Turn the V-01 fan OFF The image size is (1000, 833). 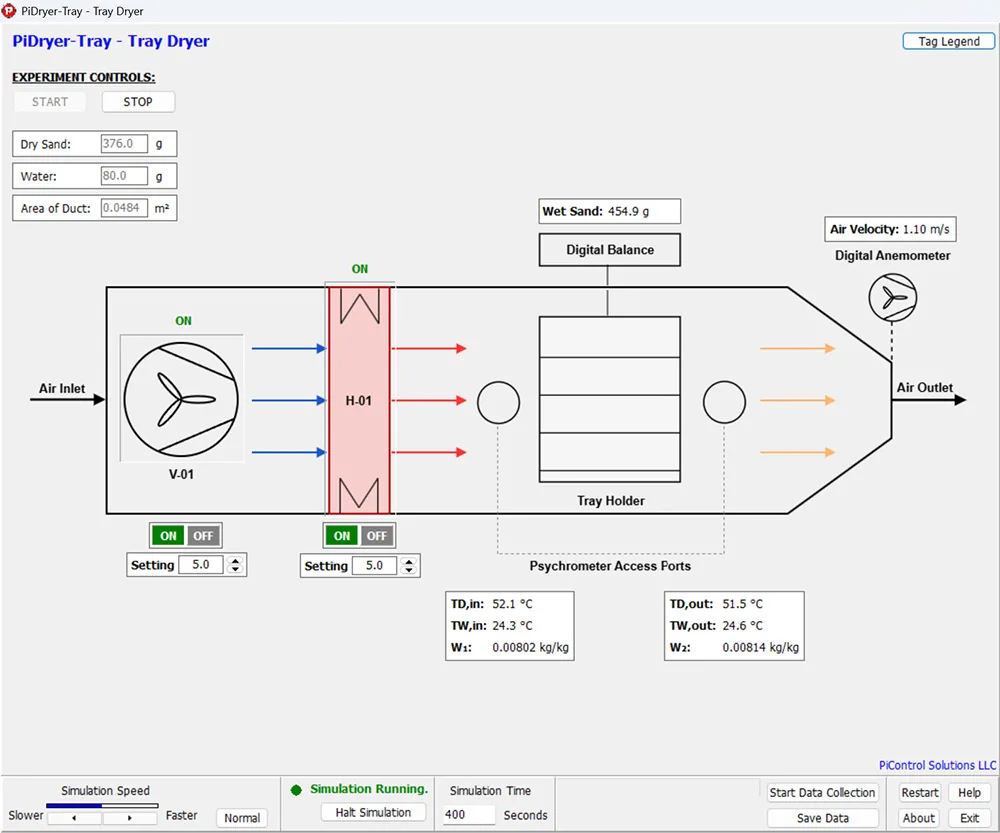(203, 536)
